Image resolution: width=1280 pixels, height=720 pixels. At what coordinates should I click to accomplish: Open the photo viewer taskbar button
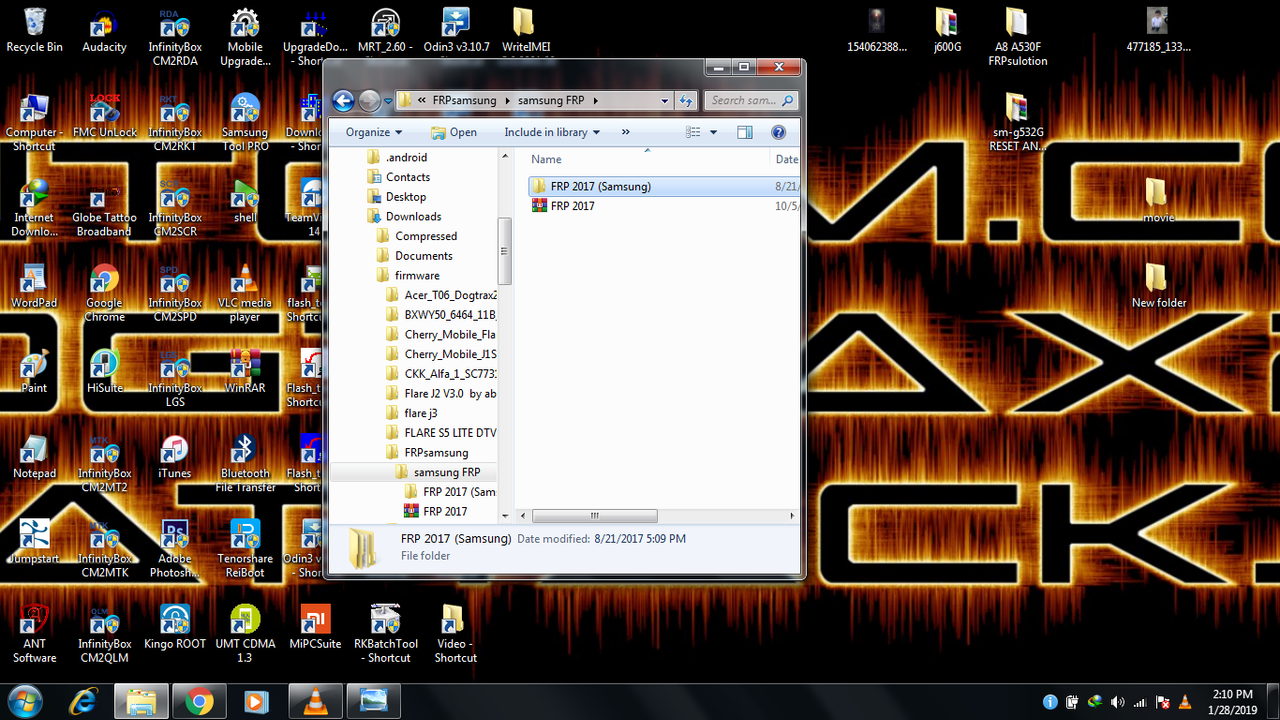tap(373, 702)
